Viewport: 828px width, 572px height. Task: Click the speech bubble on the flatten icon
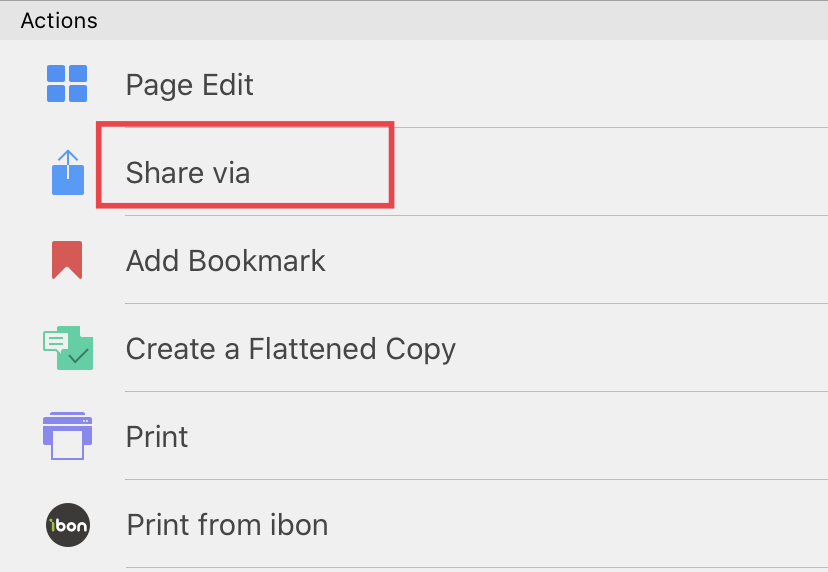click(x=55, y=341)
